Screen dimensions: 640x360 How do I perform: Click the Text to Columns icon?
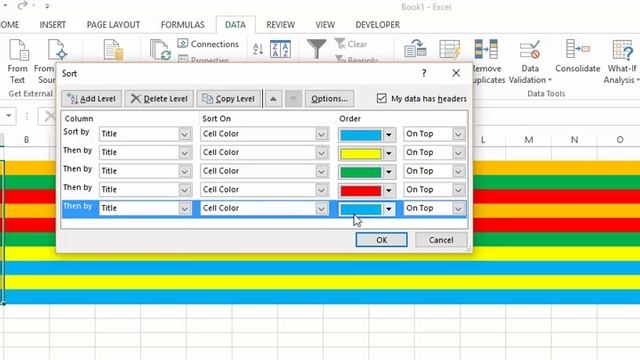point(415,49)
